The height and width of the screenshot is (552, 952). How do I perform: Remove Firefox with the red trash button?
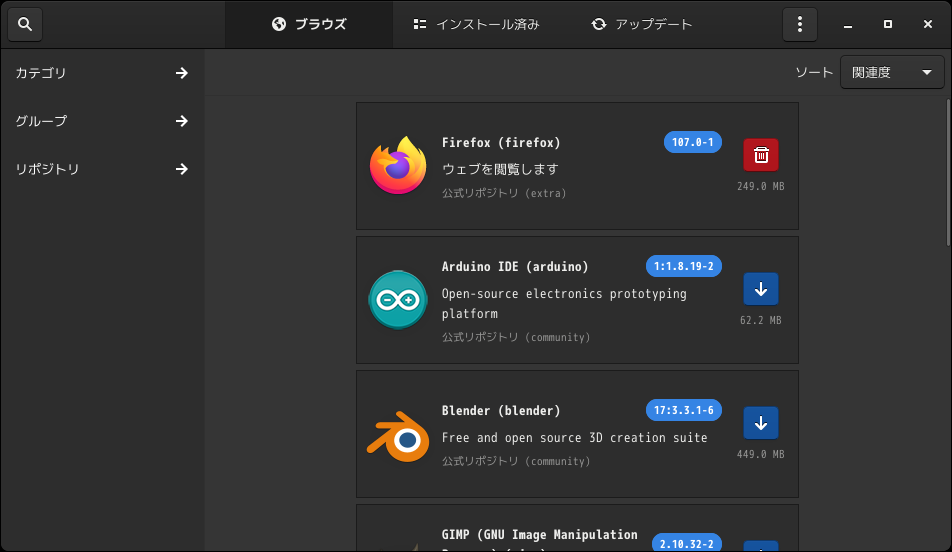coord(761,155)
